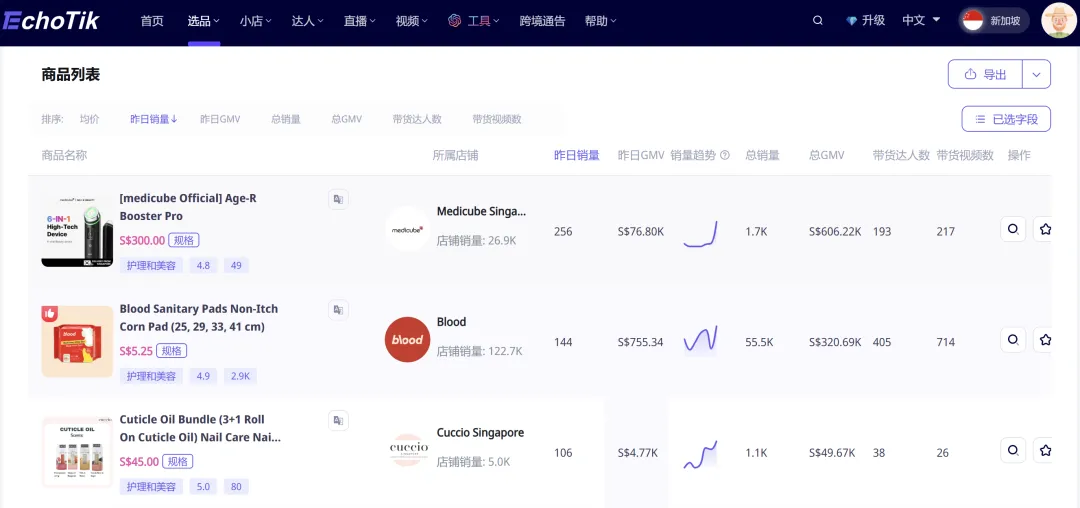Viewport: 1080px width, 508px height.
Task: Open Blood sanitary pads product thumbnail
Action: pos(77,341)
